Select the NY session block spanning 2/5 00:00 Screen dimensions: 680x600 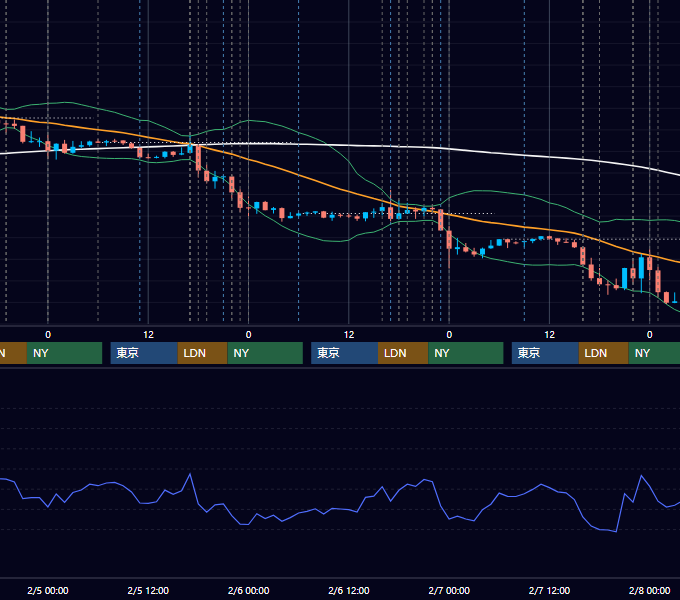(64, 353)
